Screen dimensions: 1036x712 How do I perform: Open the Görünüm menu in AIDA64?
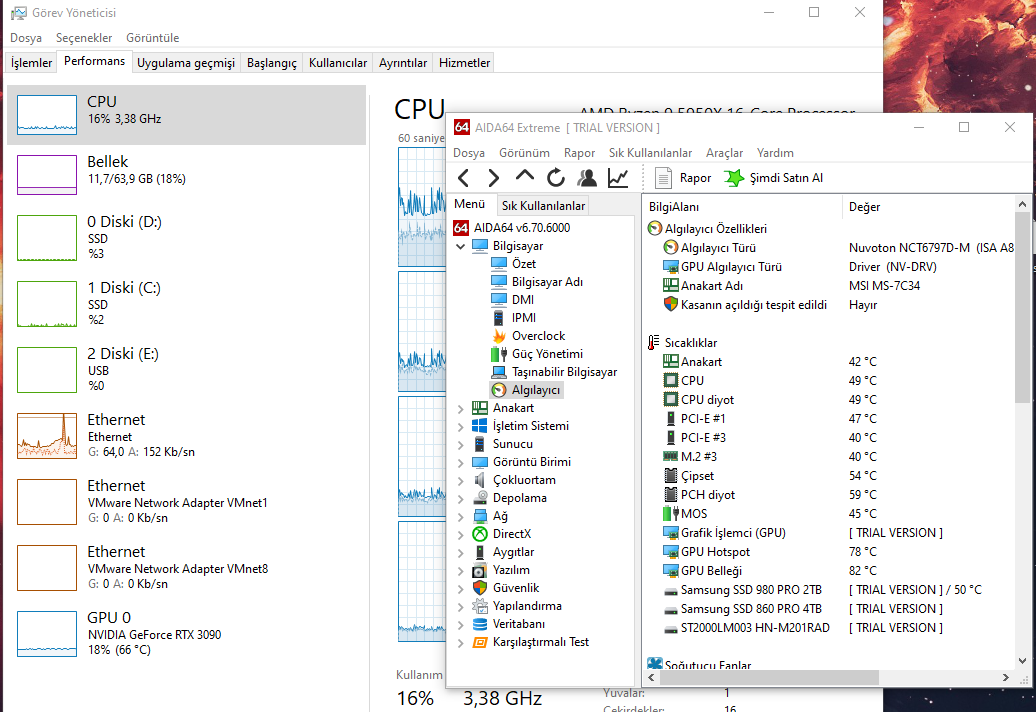point(525,153)
